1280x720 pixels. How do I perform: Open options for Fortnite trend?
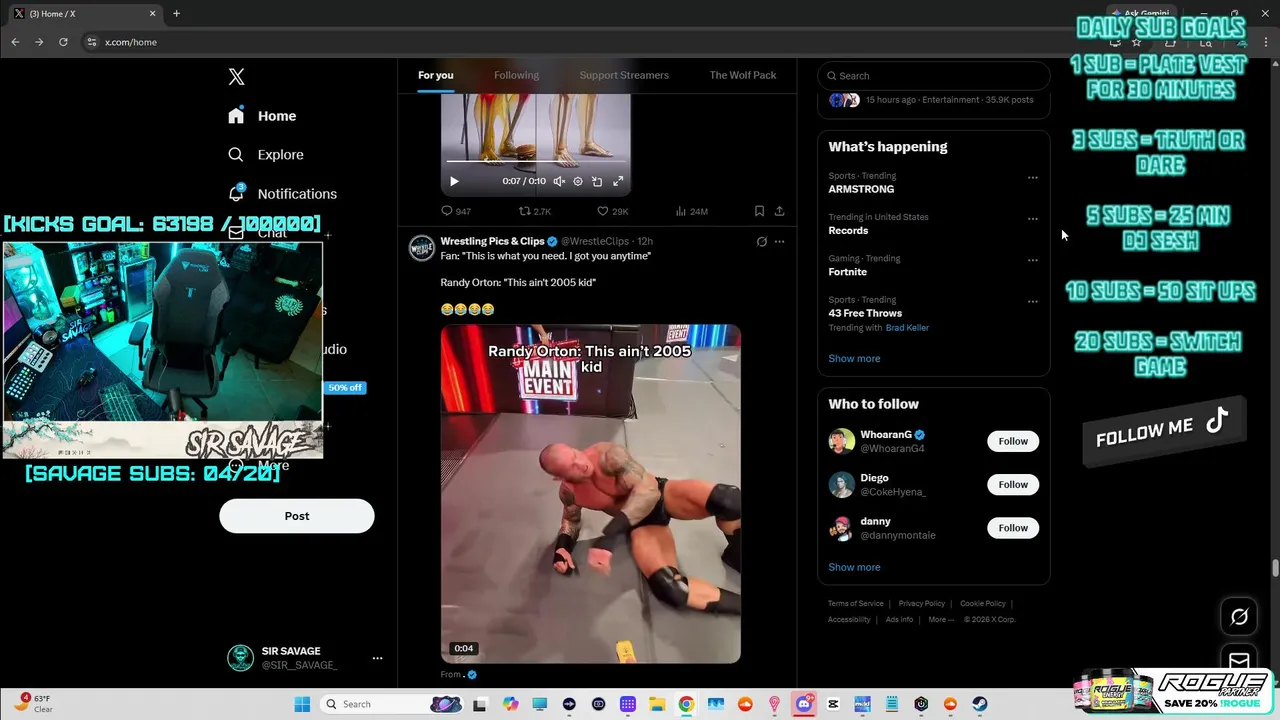point(1033,260)
